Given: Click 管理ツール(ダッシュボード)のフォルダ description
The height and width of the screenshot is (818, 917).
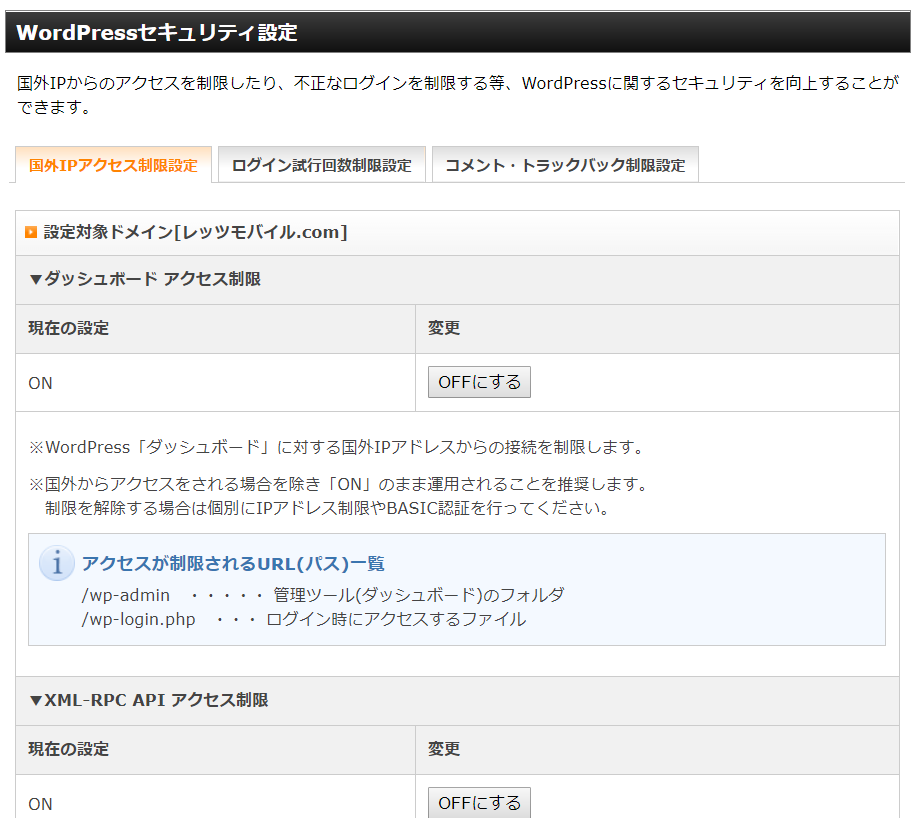Looking at the screenshot, I should coord(419,595).
